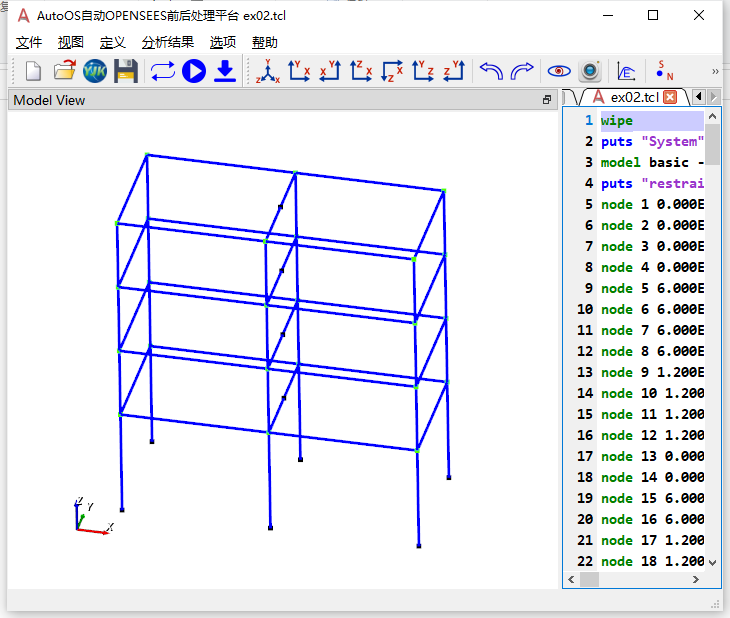Image resolution: width=730 pixels, height=618 pixels.
Task: Click the 'node 5' code line
Action: (x=652, y=288)
